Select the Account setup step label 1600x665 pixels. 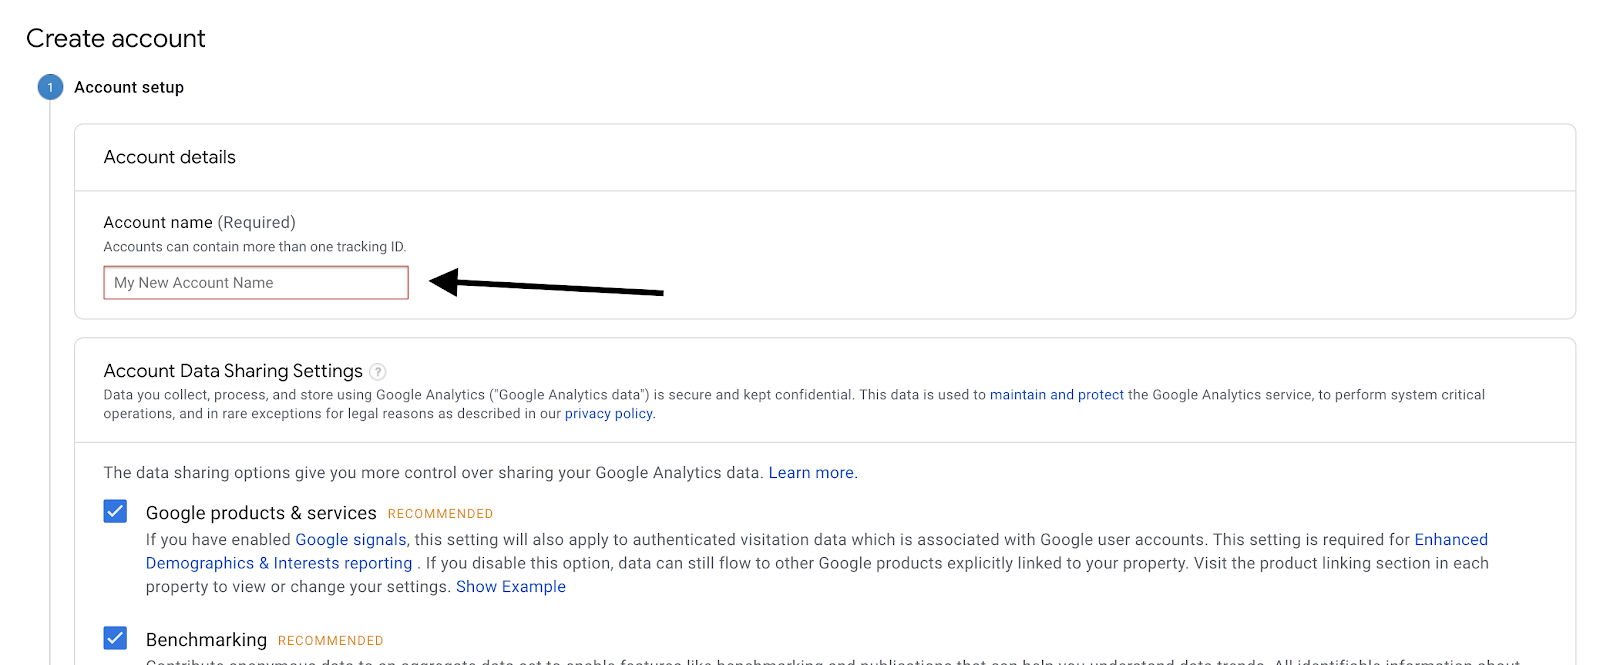pyautogui.click(x=129, y=87)
